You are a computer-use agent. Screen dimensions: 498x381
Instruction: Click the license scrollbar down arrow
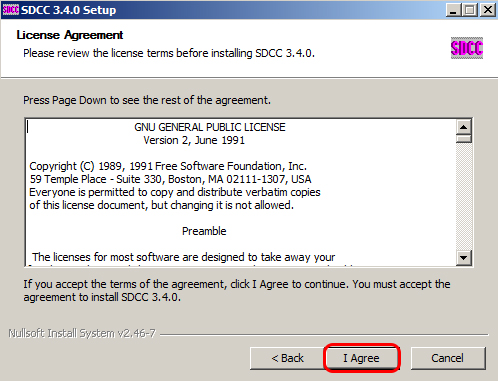(x=464, y=258)
